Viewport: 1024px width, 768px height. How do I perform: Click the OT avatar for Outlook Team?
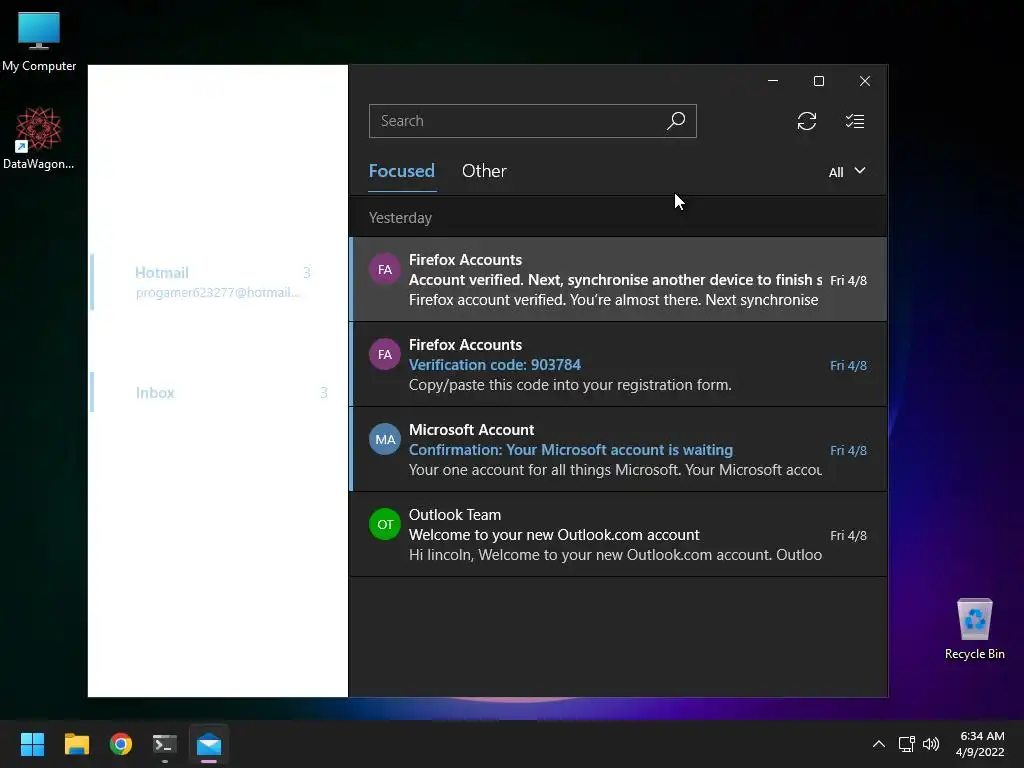pos(385,524)
